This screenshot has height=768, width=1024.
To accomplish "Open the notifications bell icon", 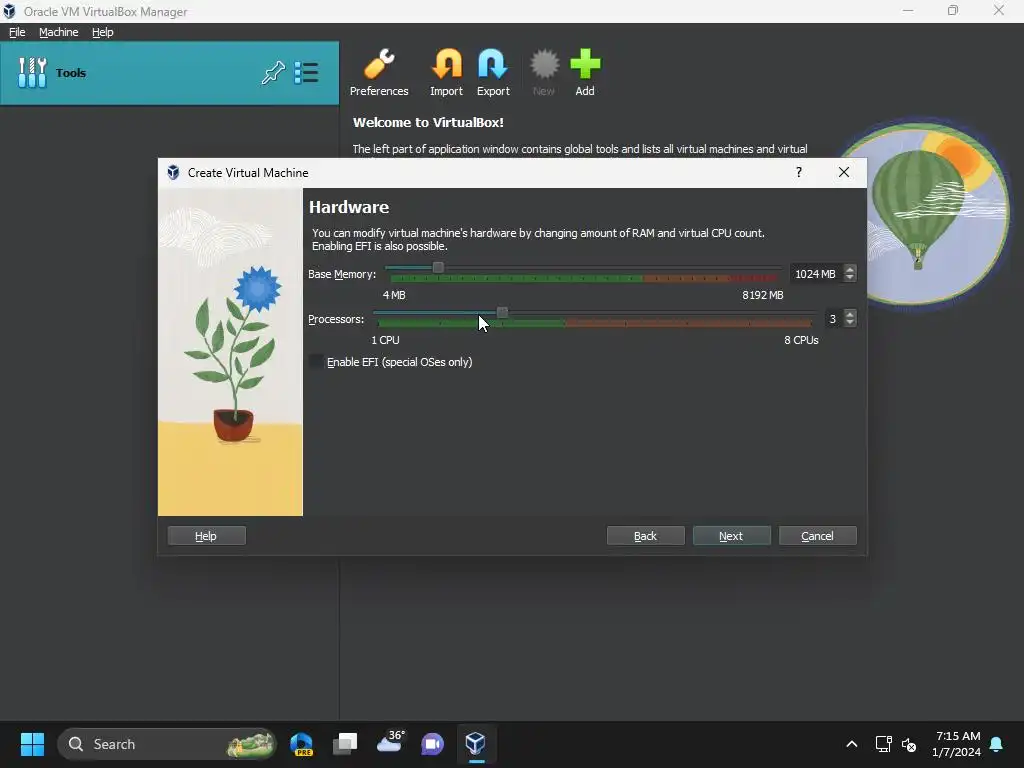I will [x=997, y=744].
